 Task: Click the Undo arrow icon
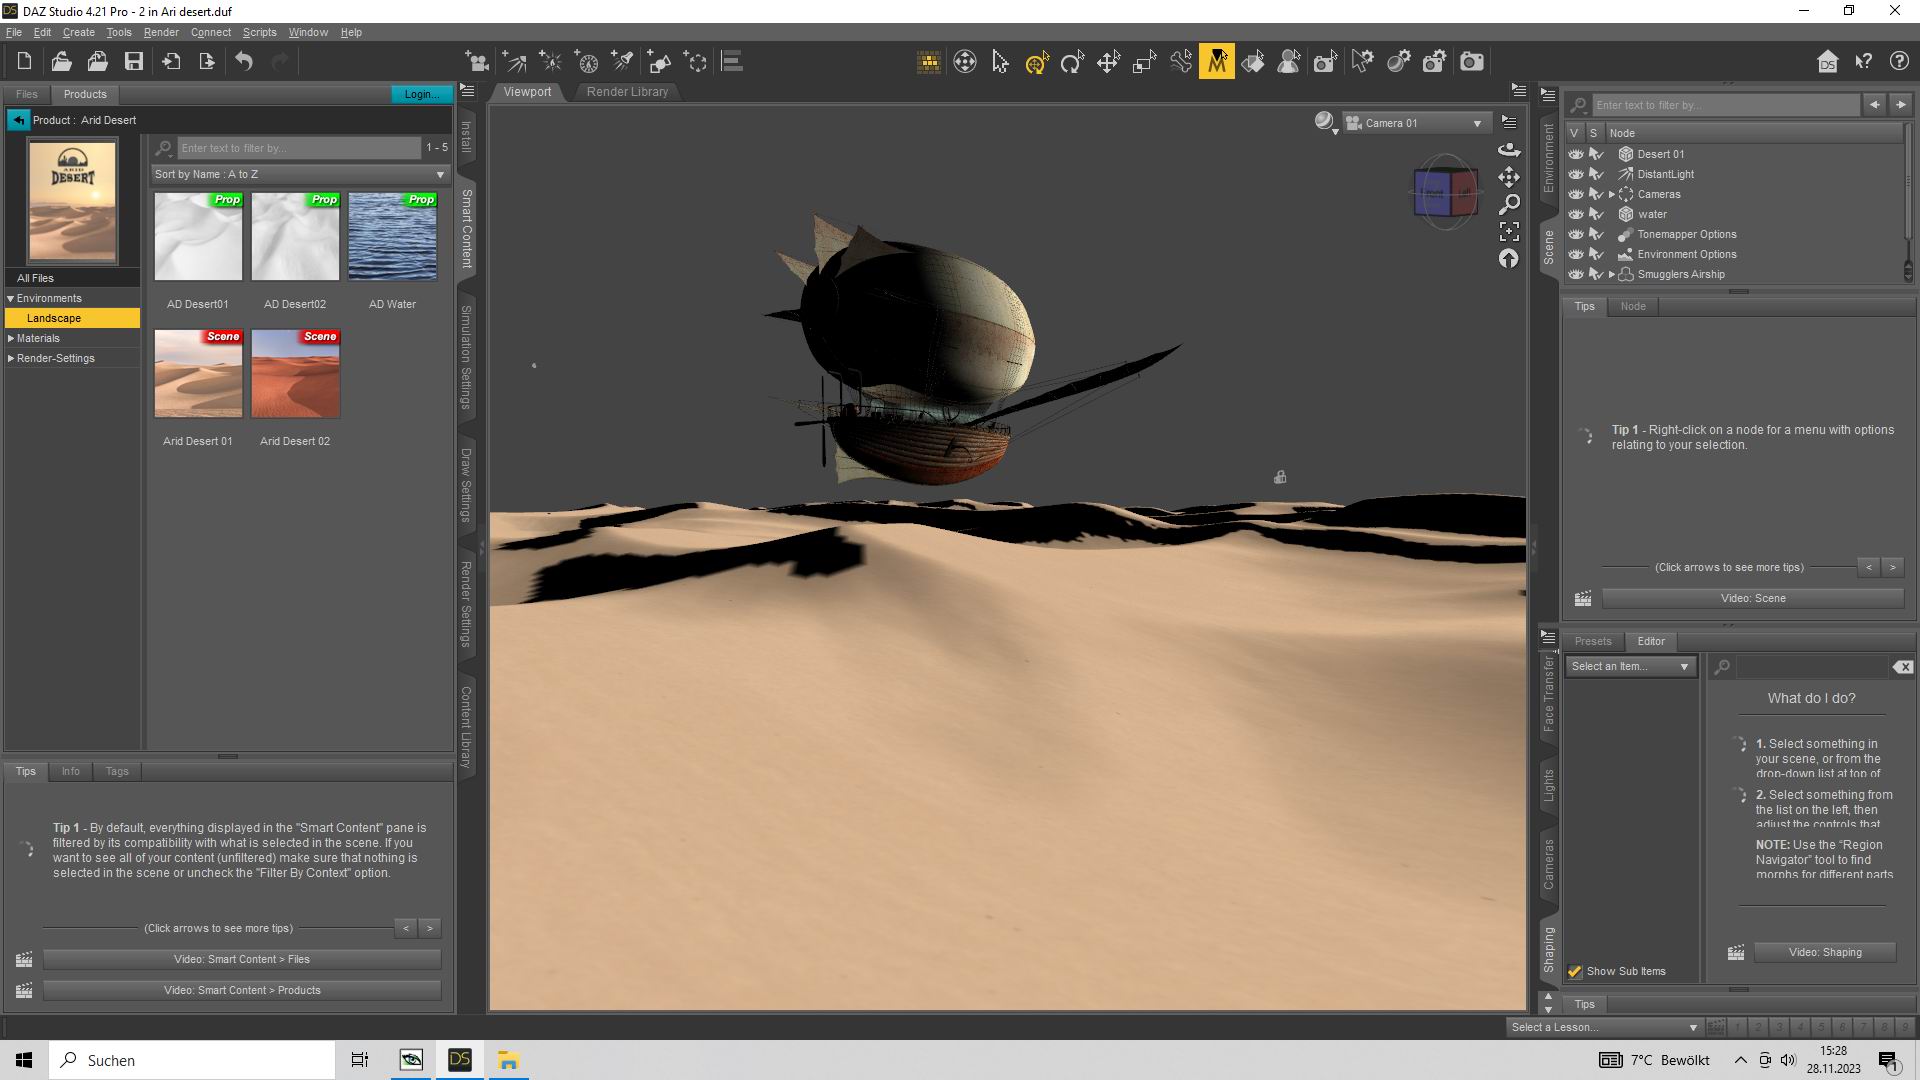pyautogui.click(x=244, y=62)
